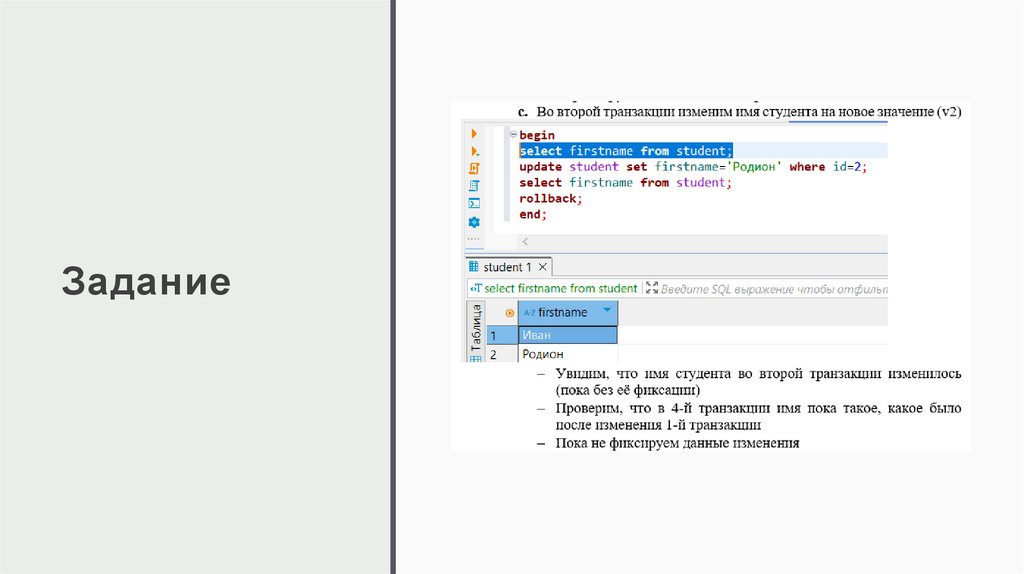
Task: Execute the SQL script with the orange script icon
Action: 474,168
